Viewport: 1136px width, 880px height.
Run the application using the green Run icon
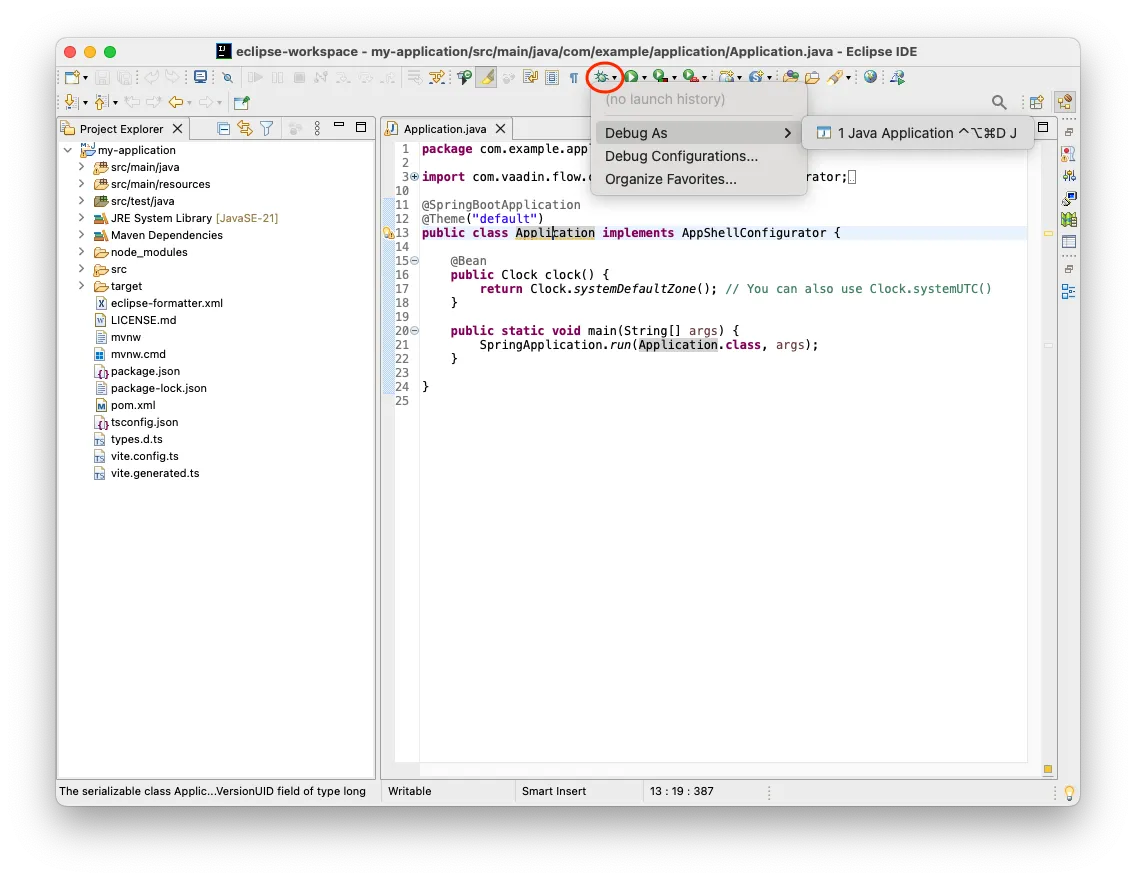point(630,77)
